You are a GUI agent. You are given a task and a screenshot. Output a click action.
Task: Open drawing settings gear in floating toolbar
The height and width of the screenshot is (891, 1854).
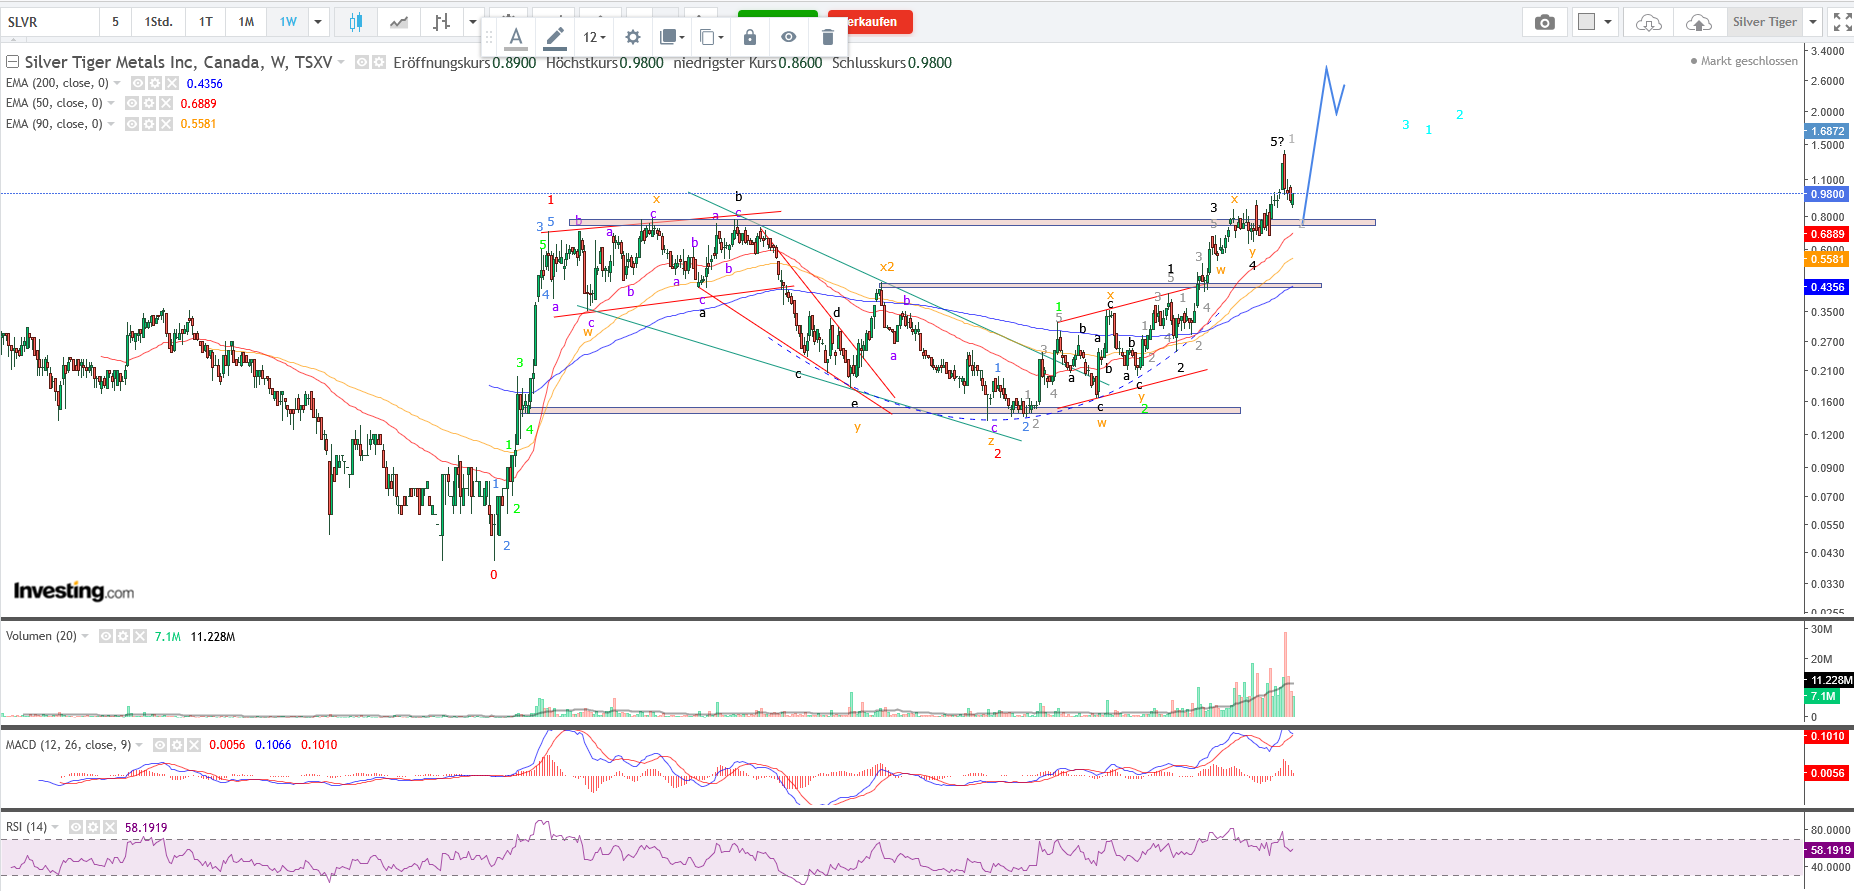click(x=633, y=37)
